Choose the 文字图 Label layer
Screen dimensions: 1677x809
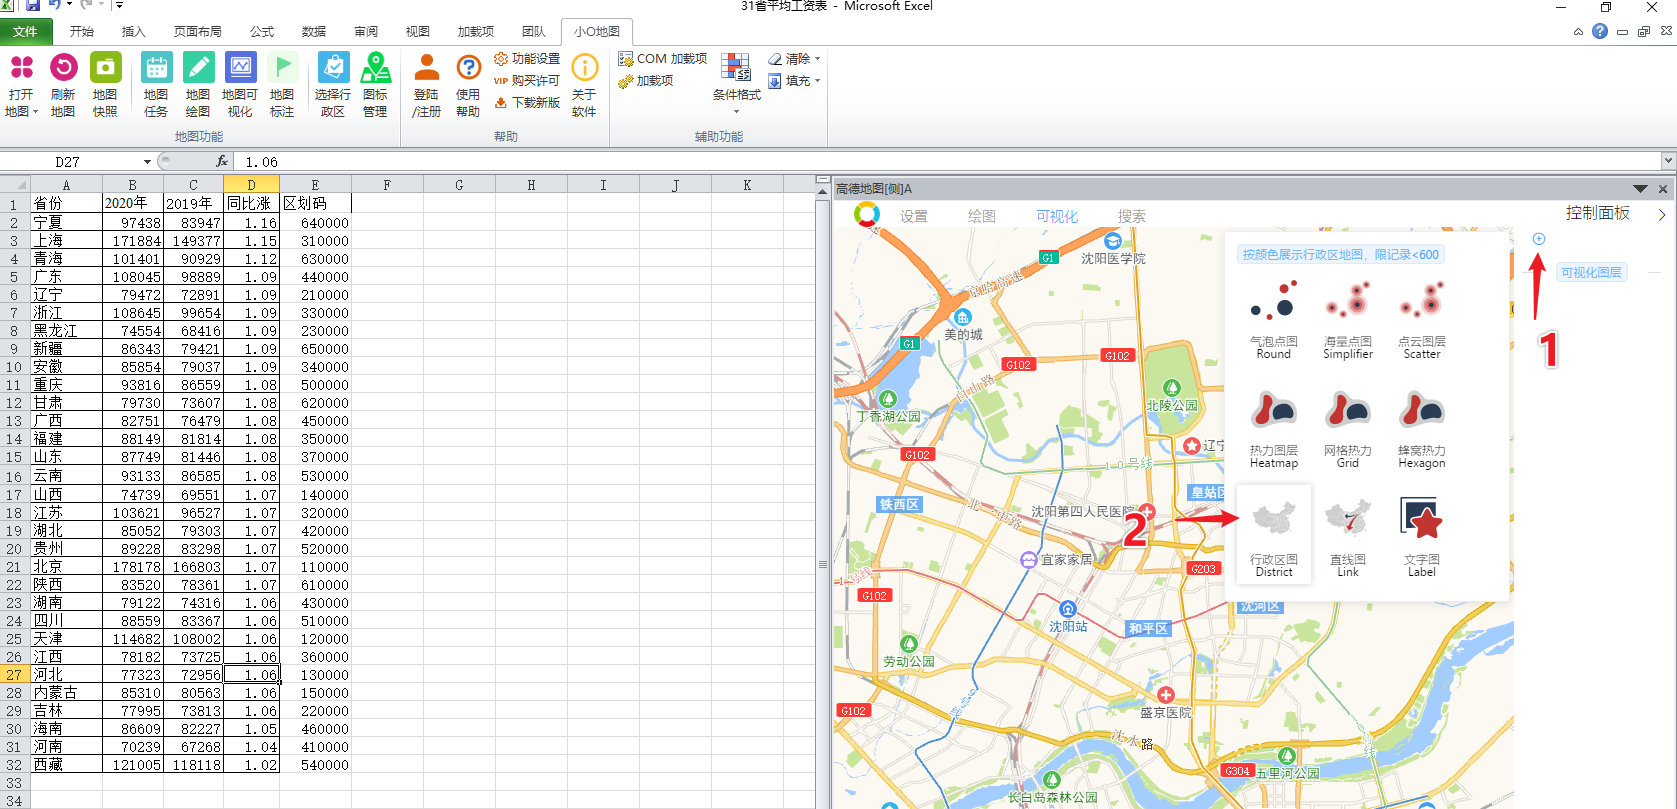(1422, 538)
